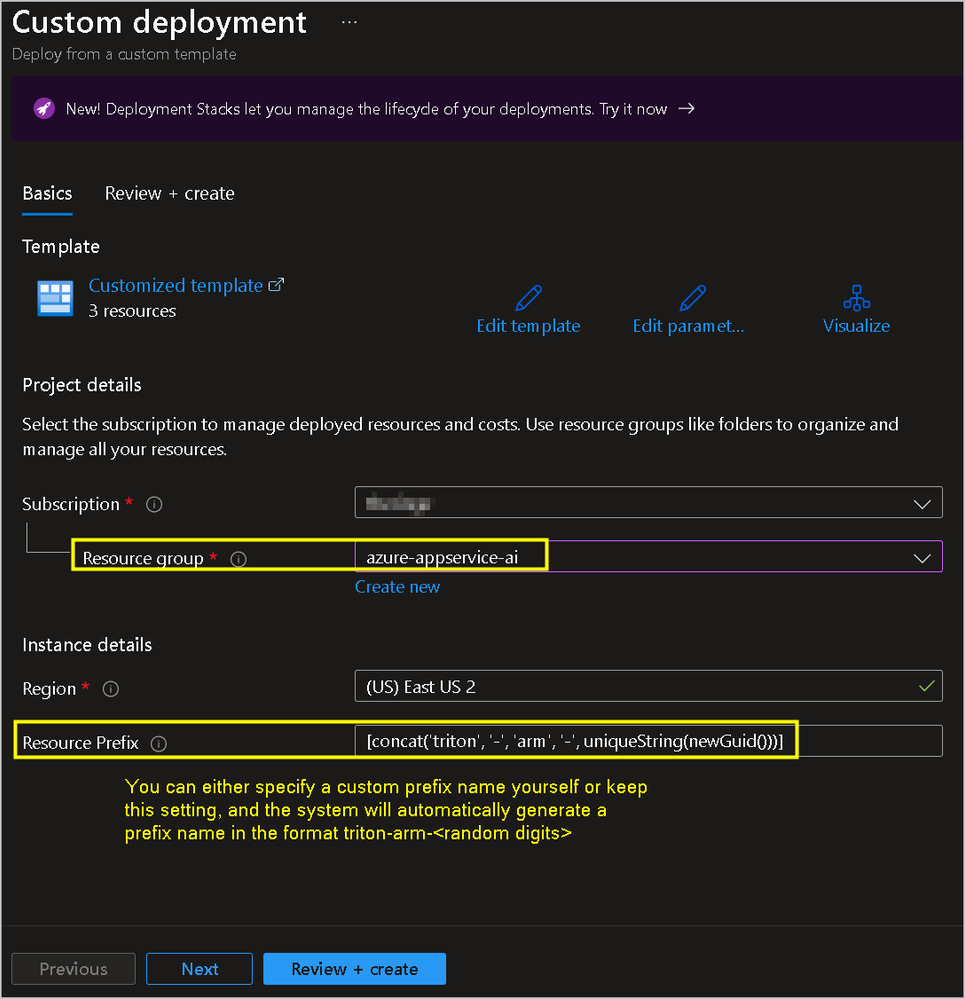Click the Edit paramet... link text
965x999 pixels.
(x=689, y=326)
